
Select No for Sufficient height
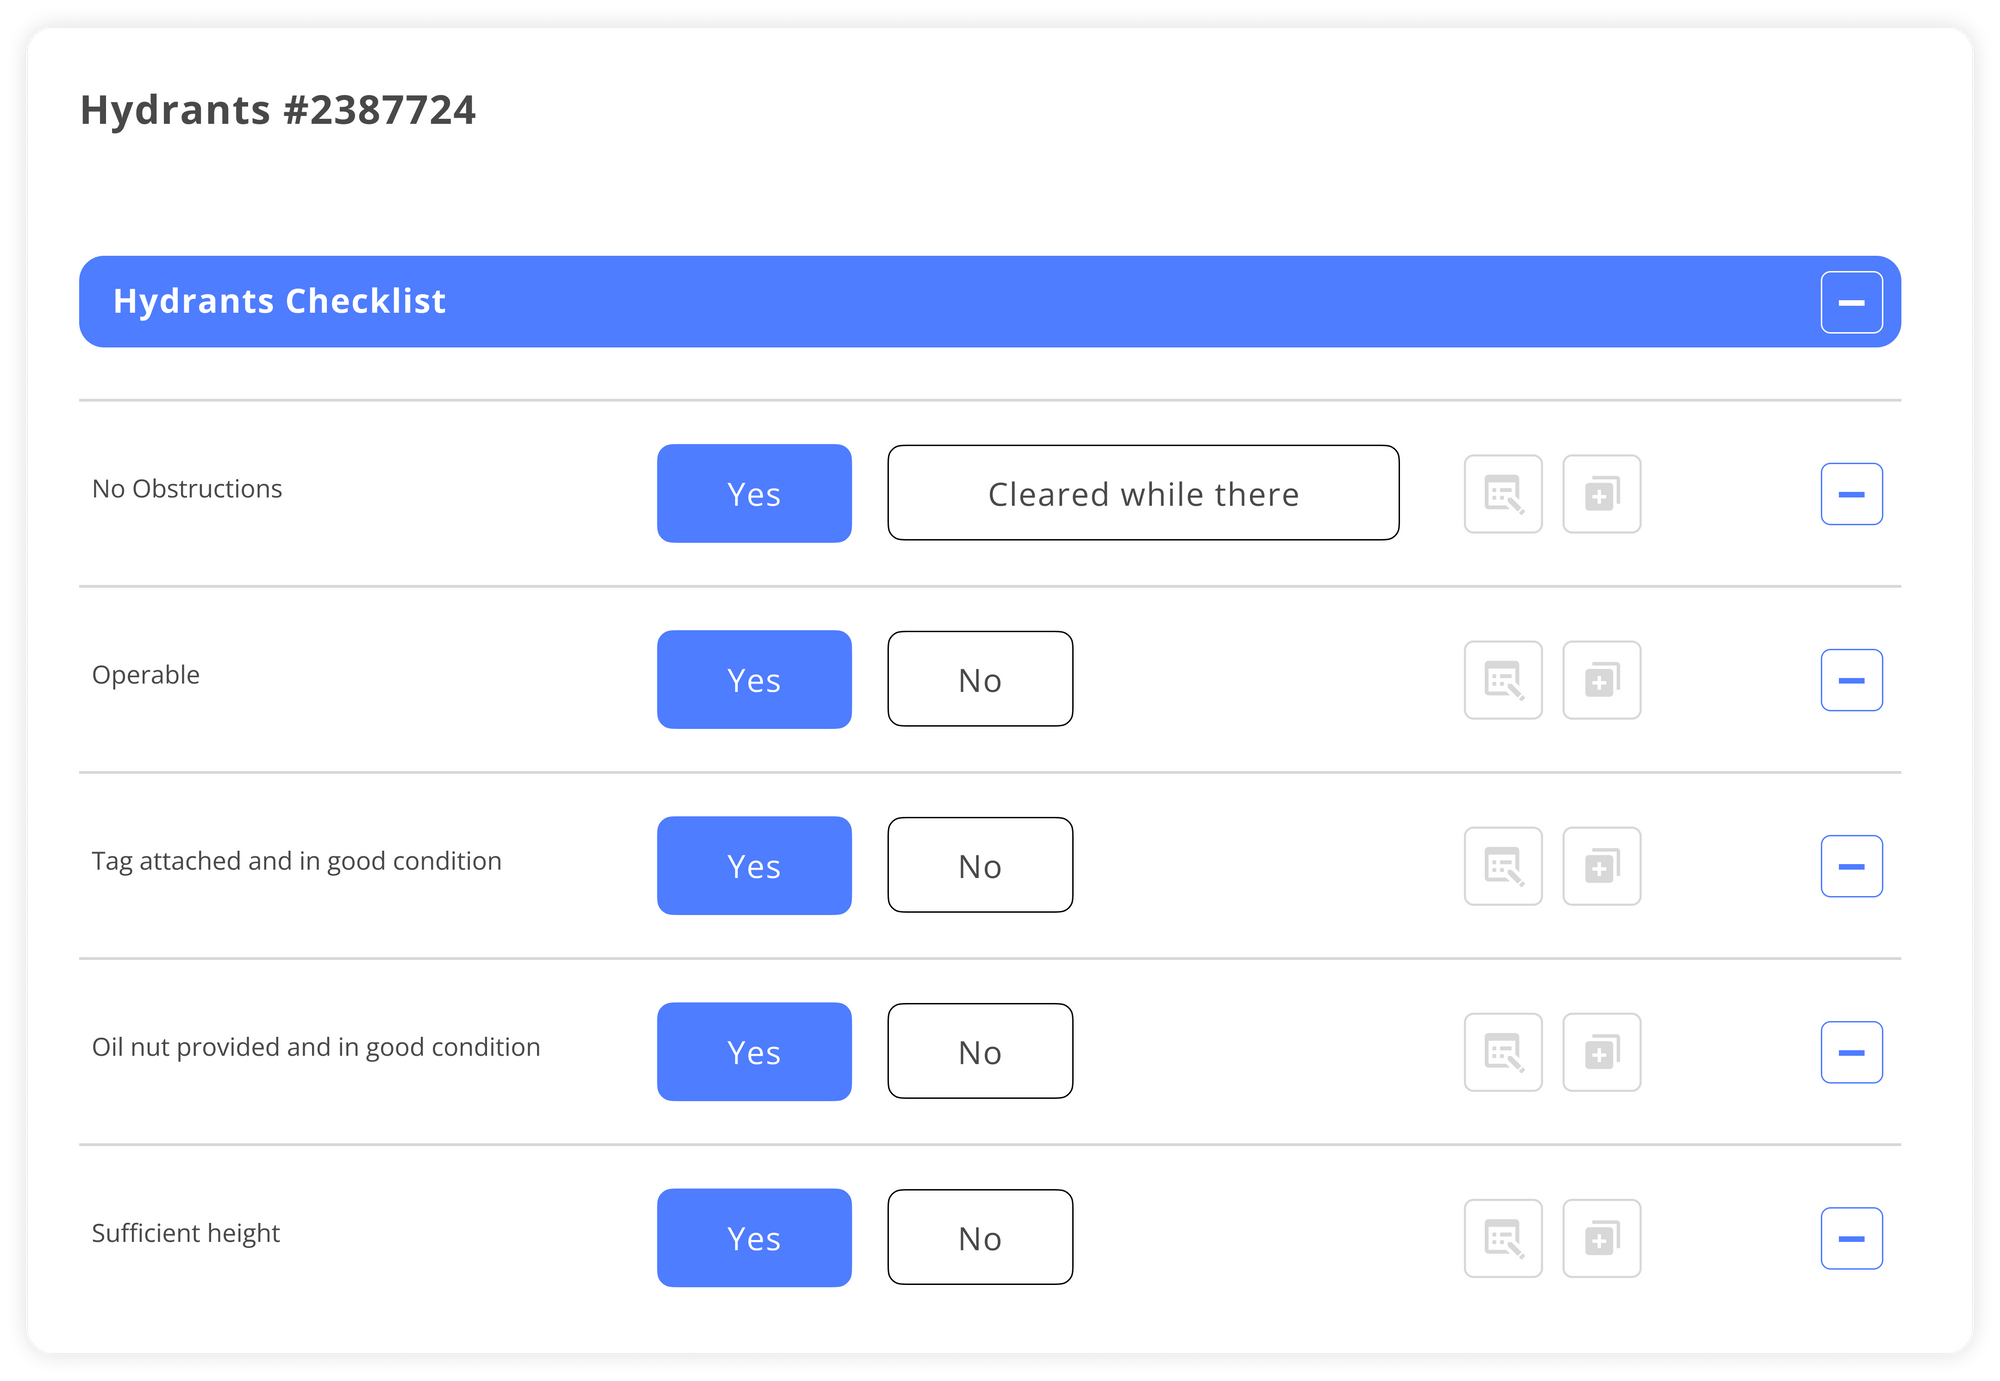(979, 1238)
